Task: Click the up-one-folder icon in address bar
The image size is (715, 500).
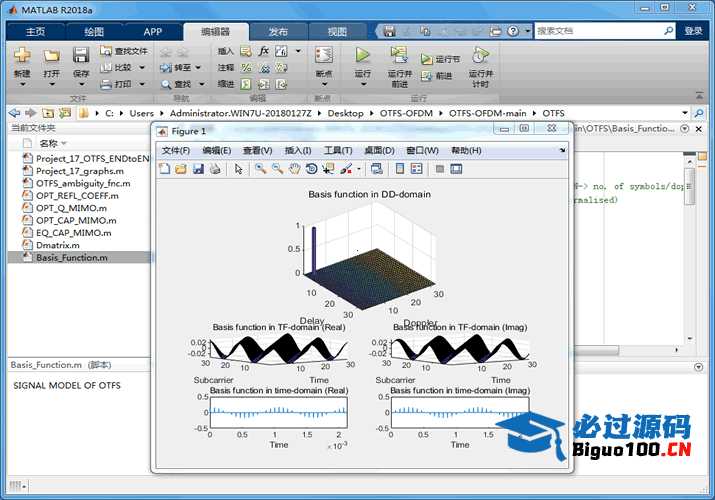Action: point(48,113)
